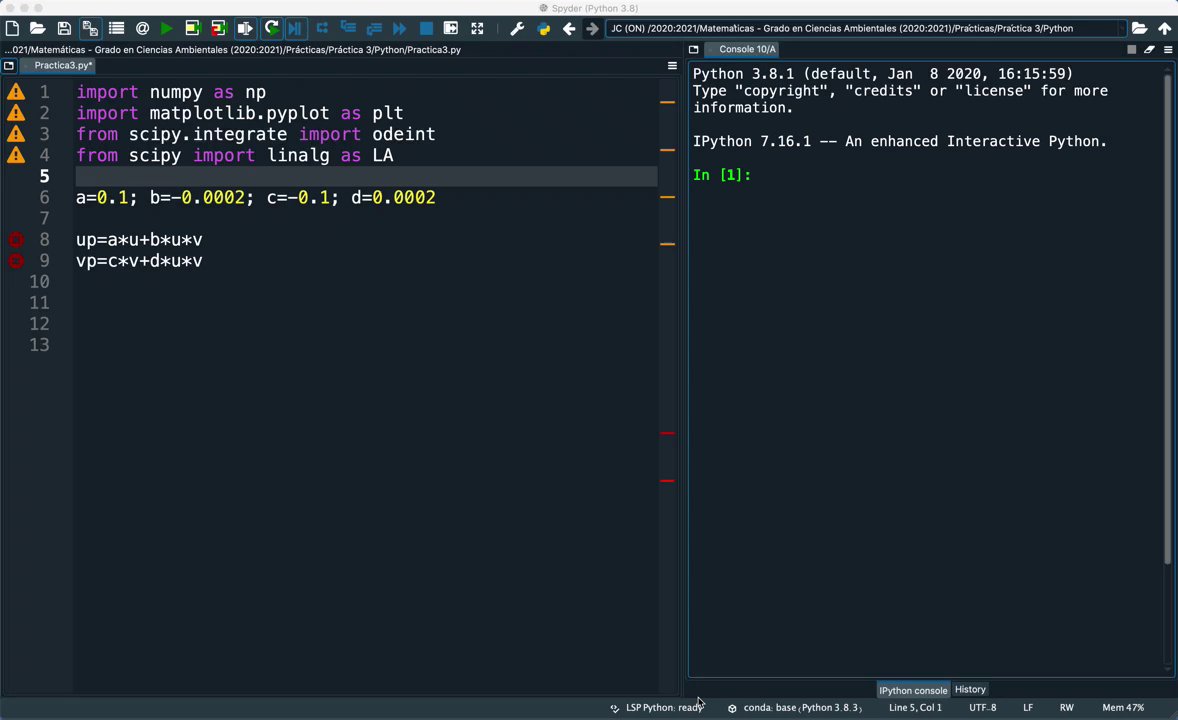This screenshot has width=1178, height=720.
Task: Create a new file with toolbar icon
Action: click(12, 29)
